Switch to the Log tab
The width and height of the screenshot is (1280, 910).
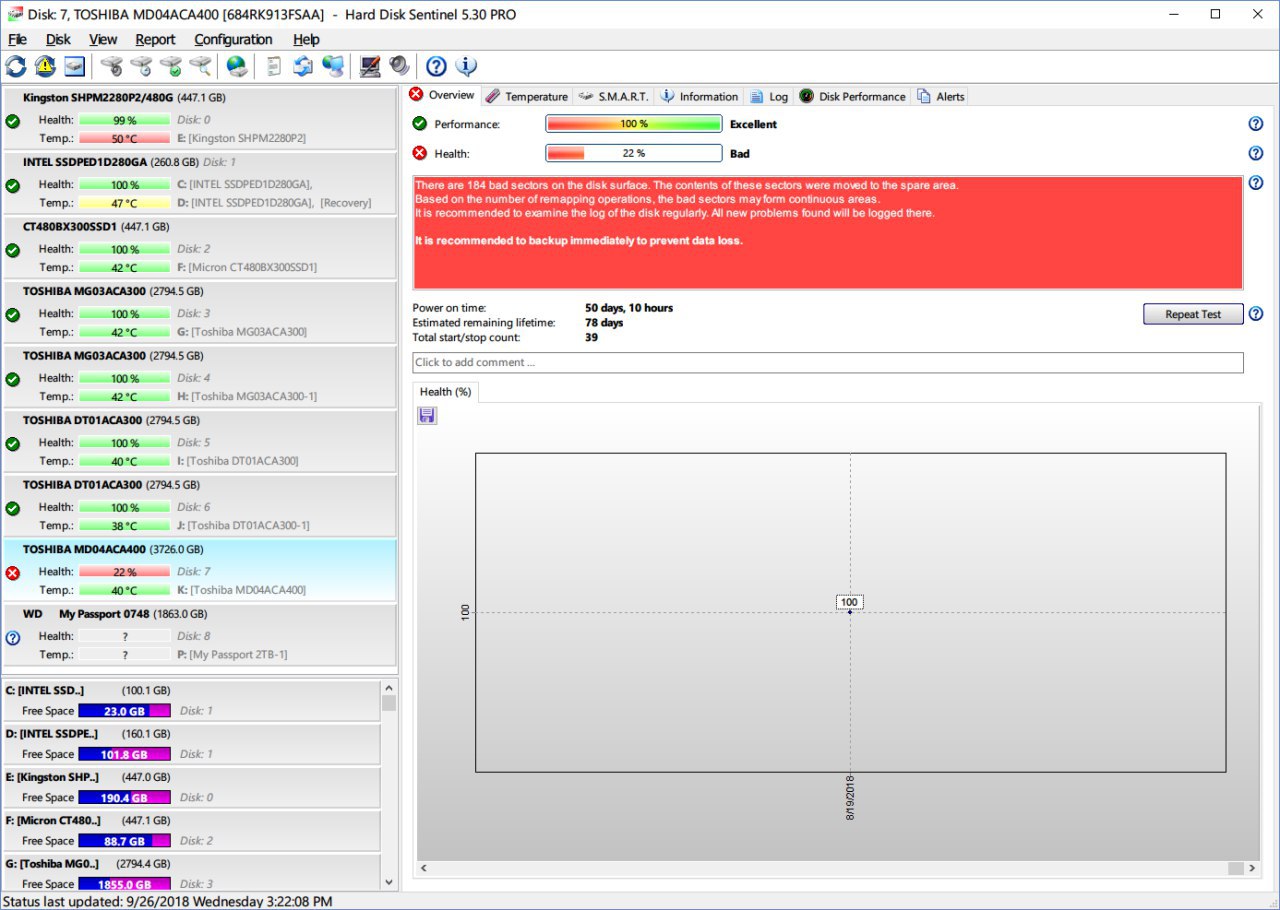(769, 96)
